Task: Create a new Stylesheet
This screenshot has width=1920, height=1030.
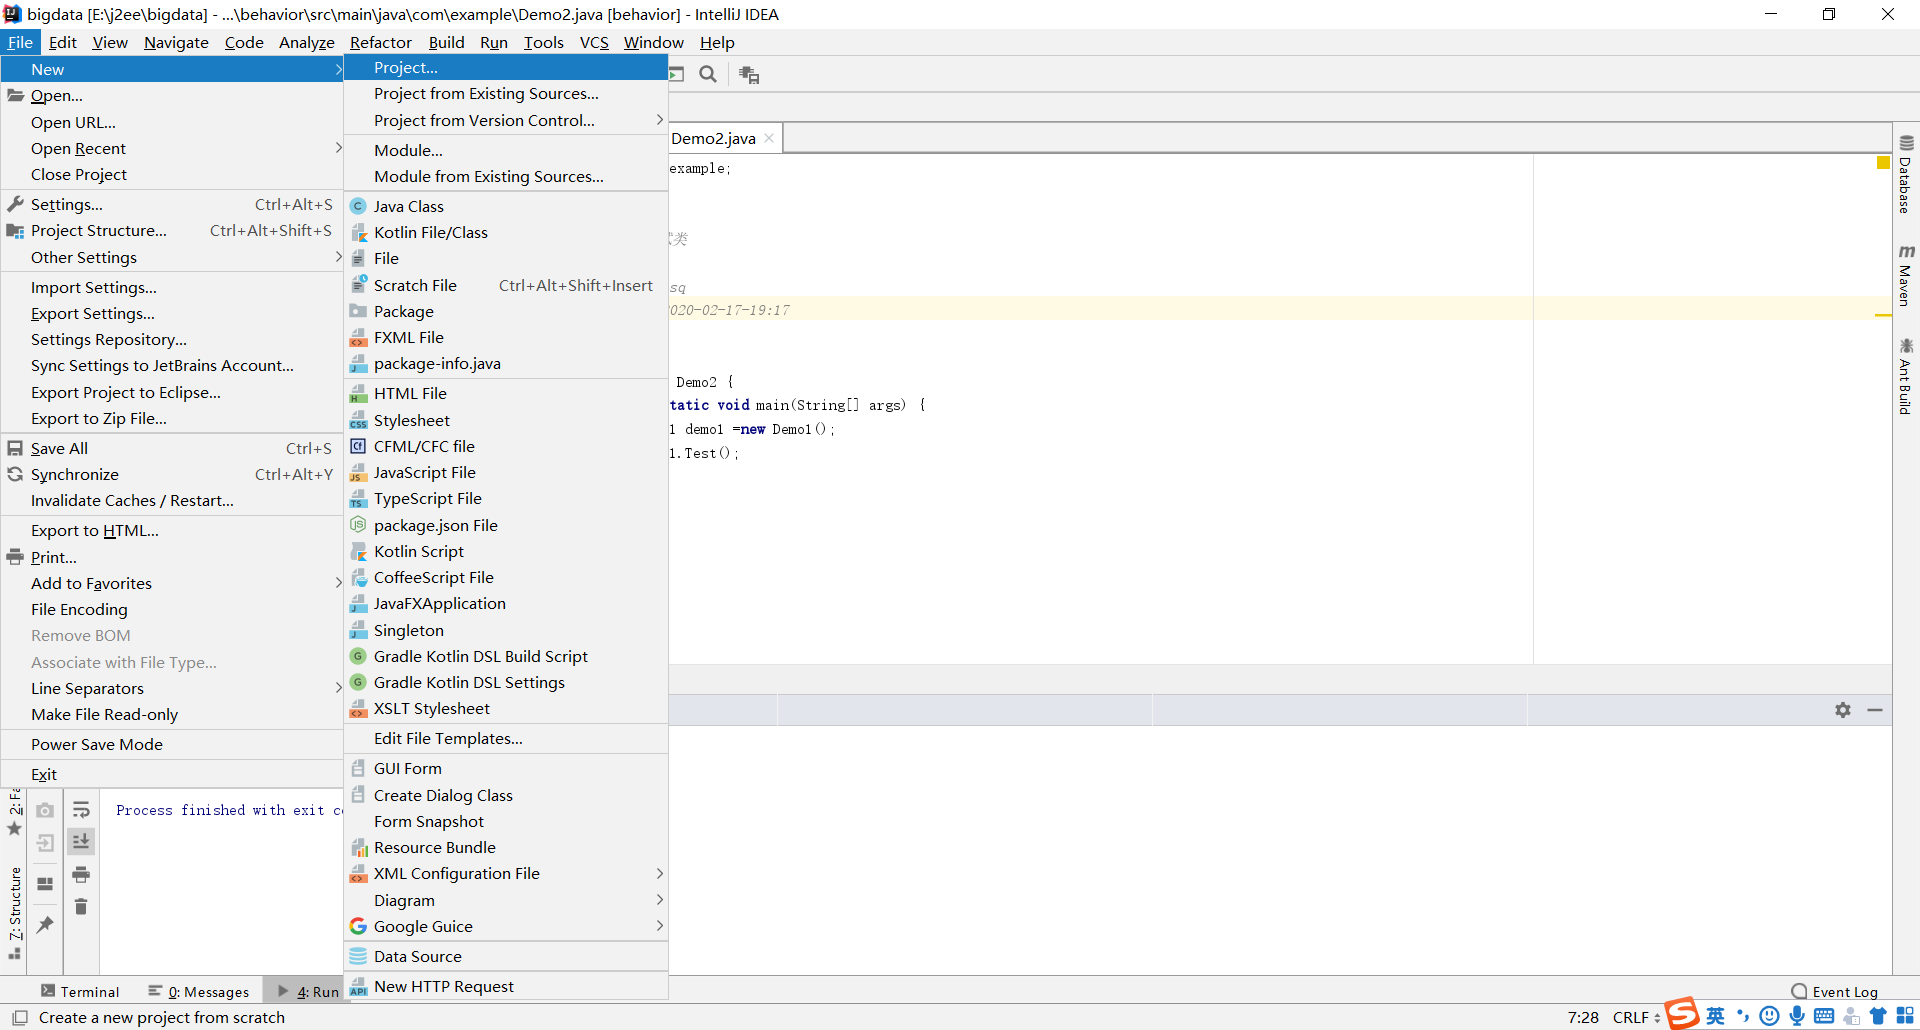Action: coord(506,420)
